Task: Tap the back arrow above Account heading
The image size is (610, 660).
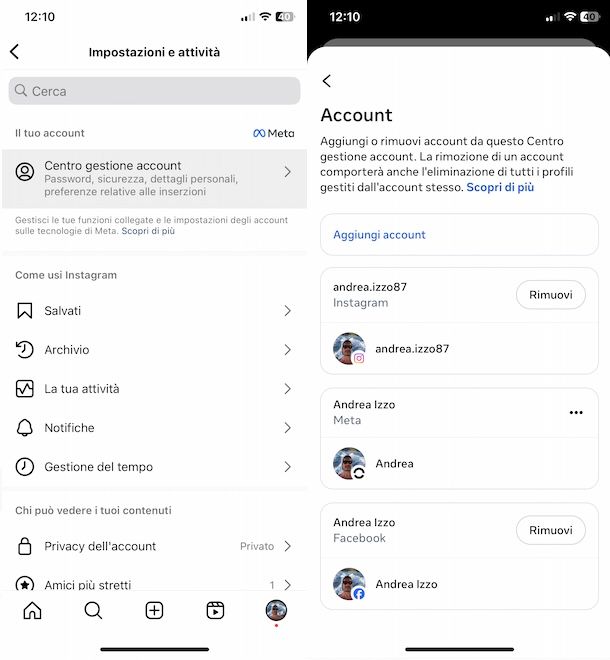Action: point(327,81)
